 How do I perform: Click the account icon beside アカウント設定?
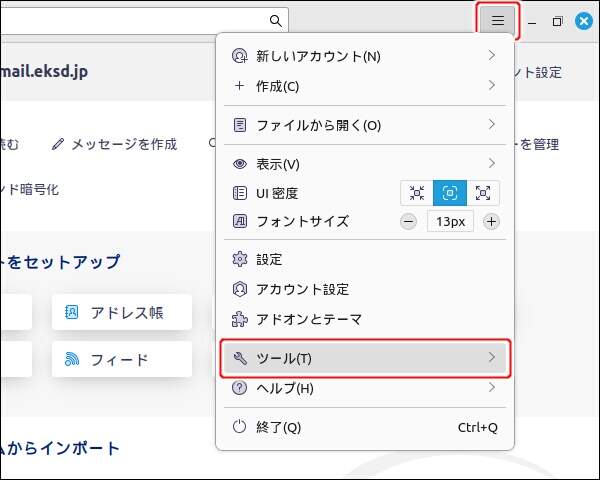(240, 289)
